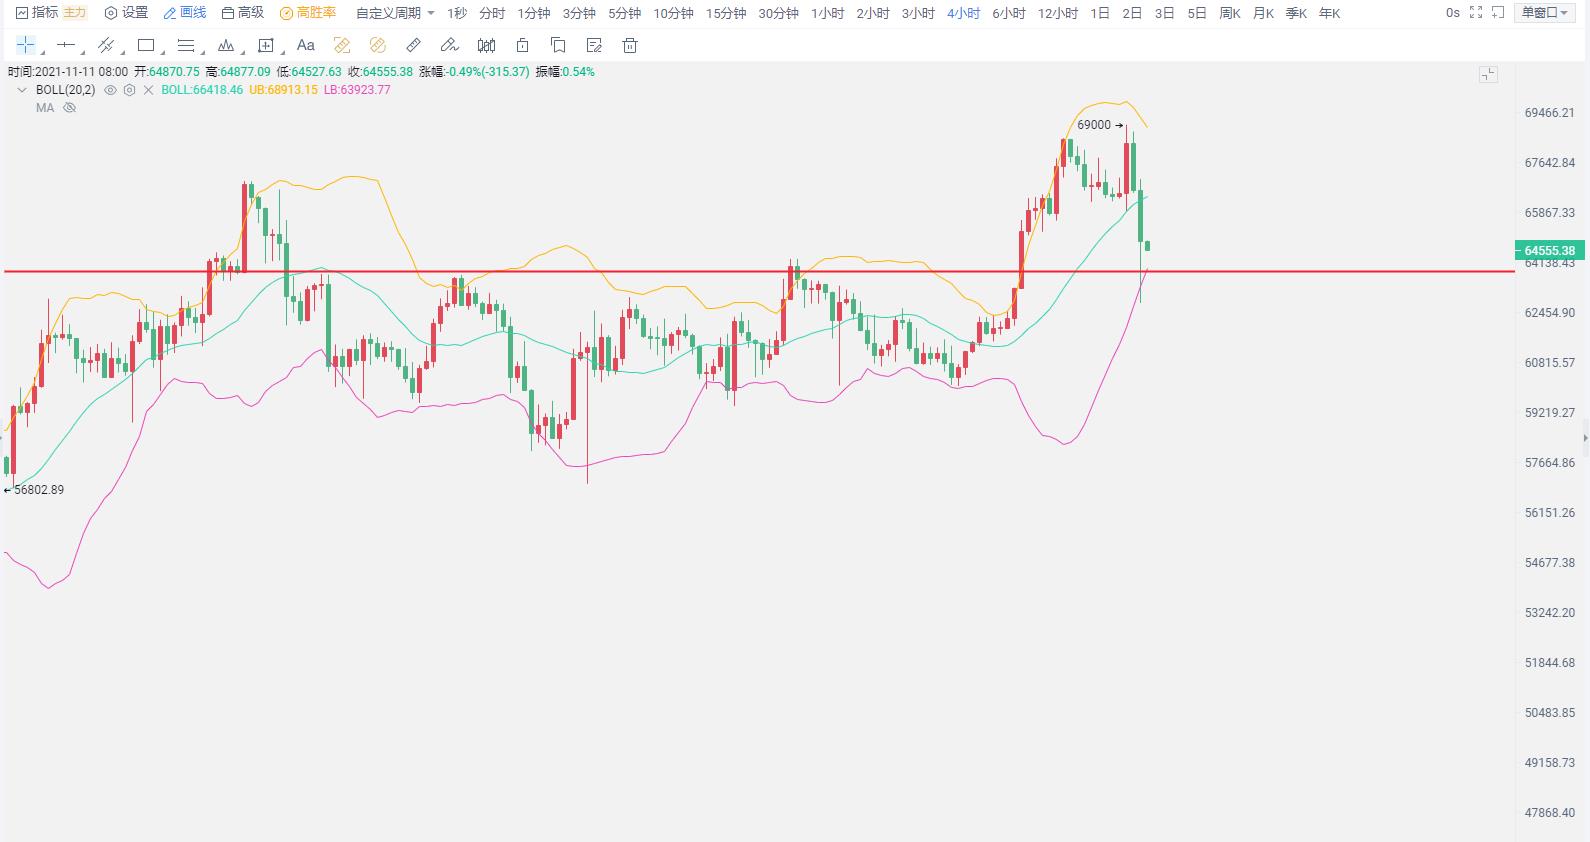
Task: Collapse the BOLL indicator legend chevron
Action: coord(22,90)
